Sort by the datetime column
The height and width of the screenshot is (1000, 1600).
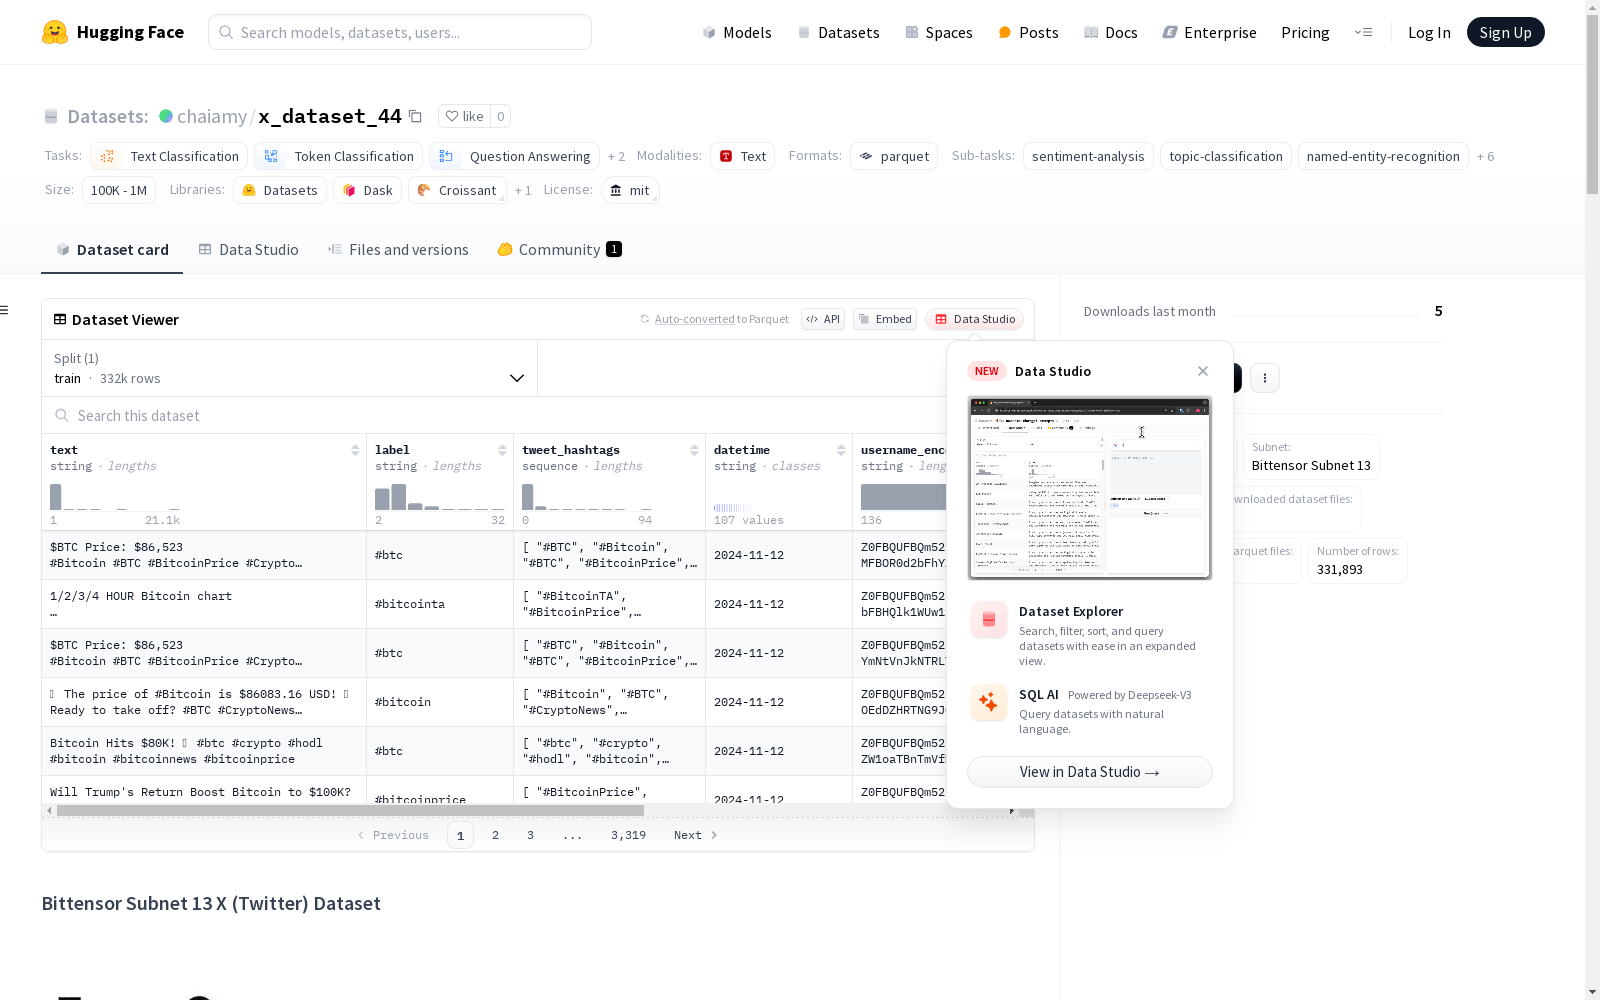pyautogui.click(x=841, y=450)
